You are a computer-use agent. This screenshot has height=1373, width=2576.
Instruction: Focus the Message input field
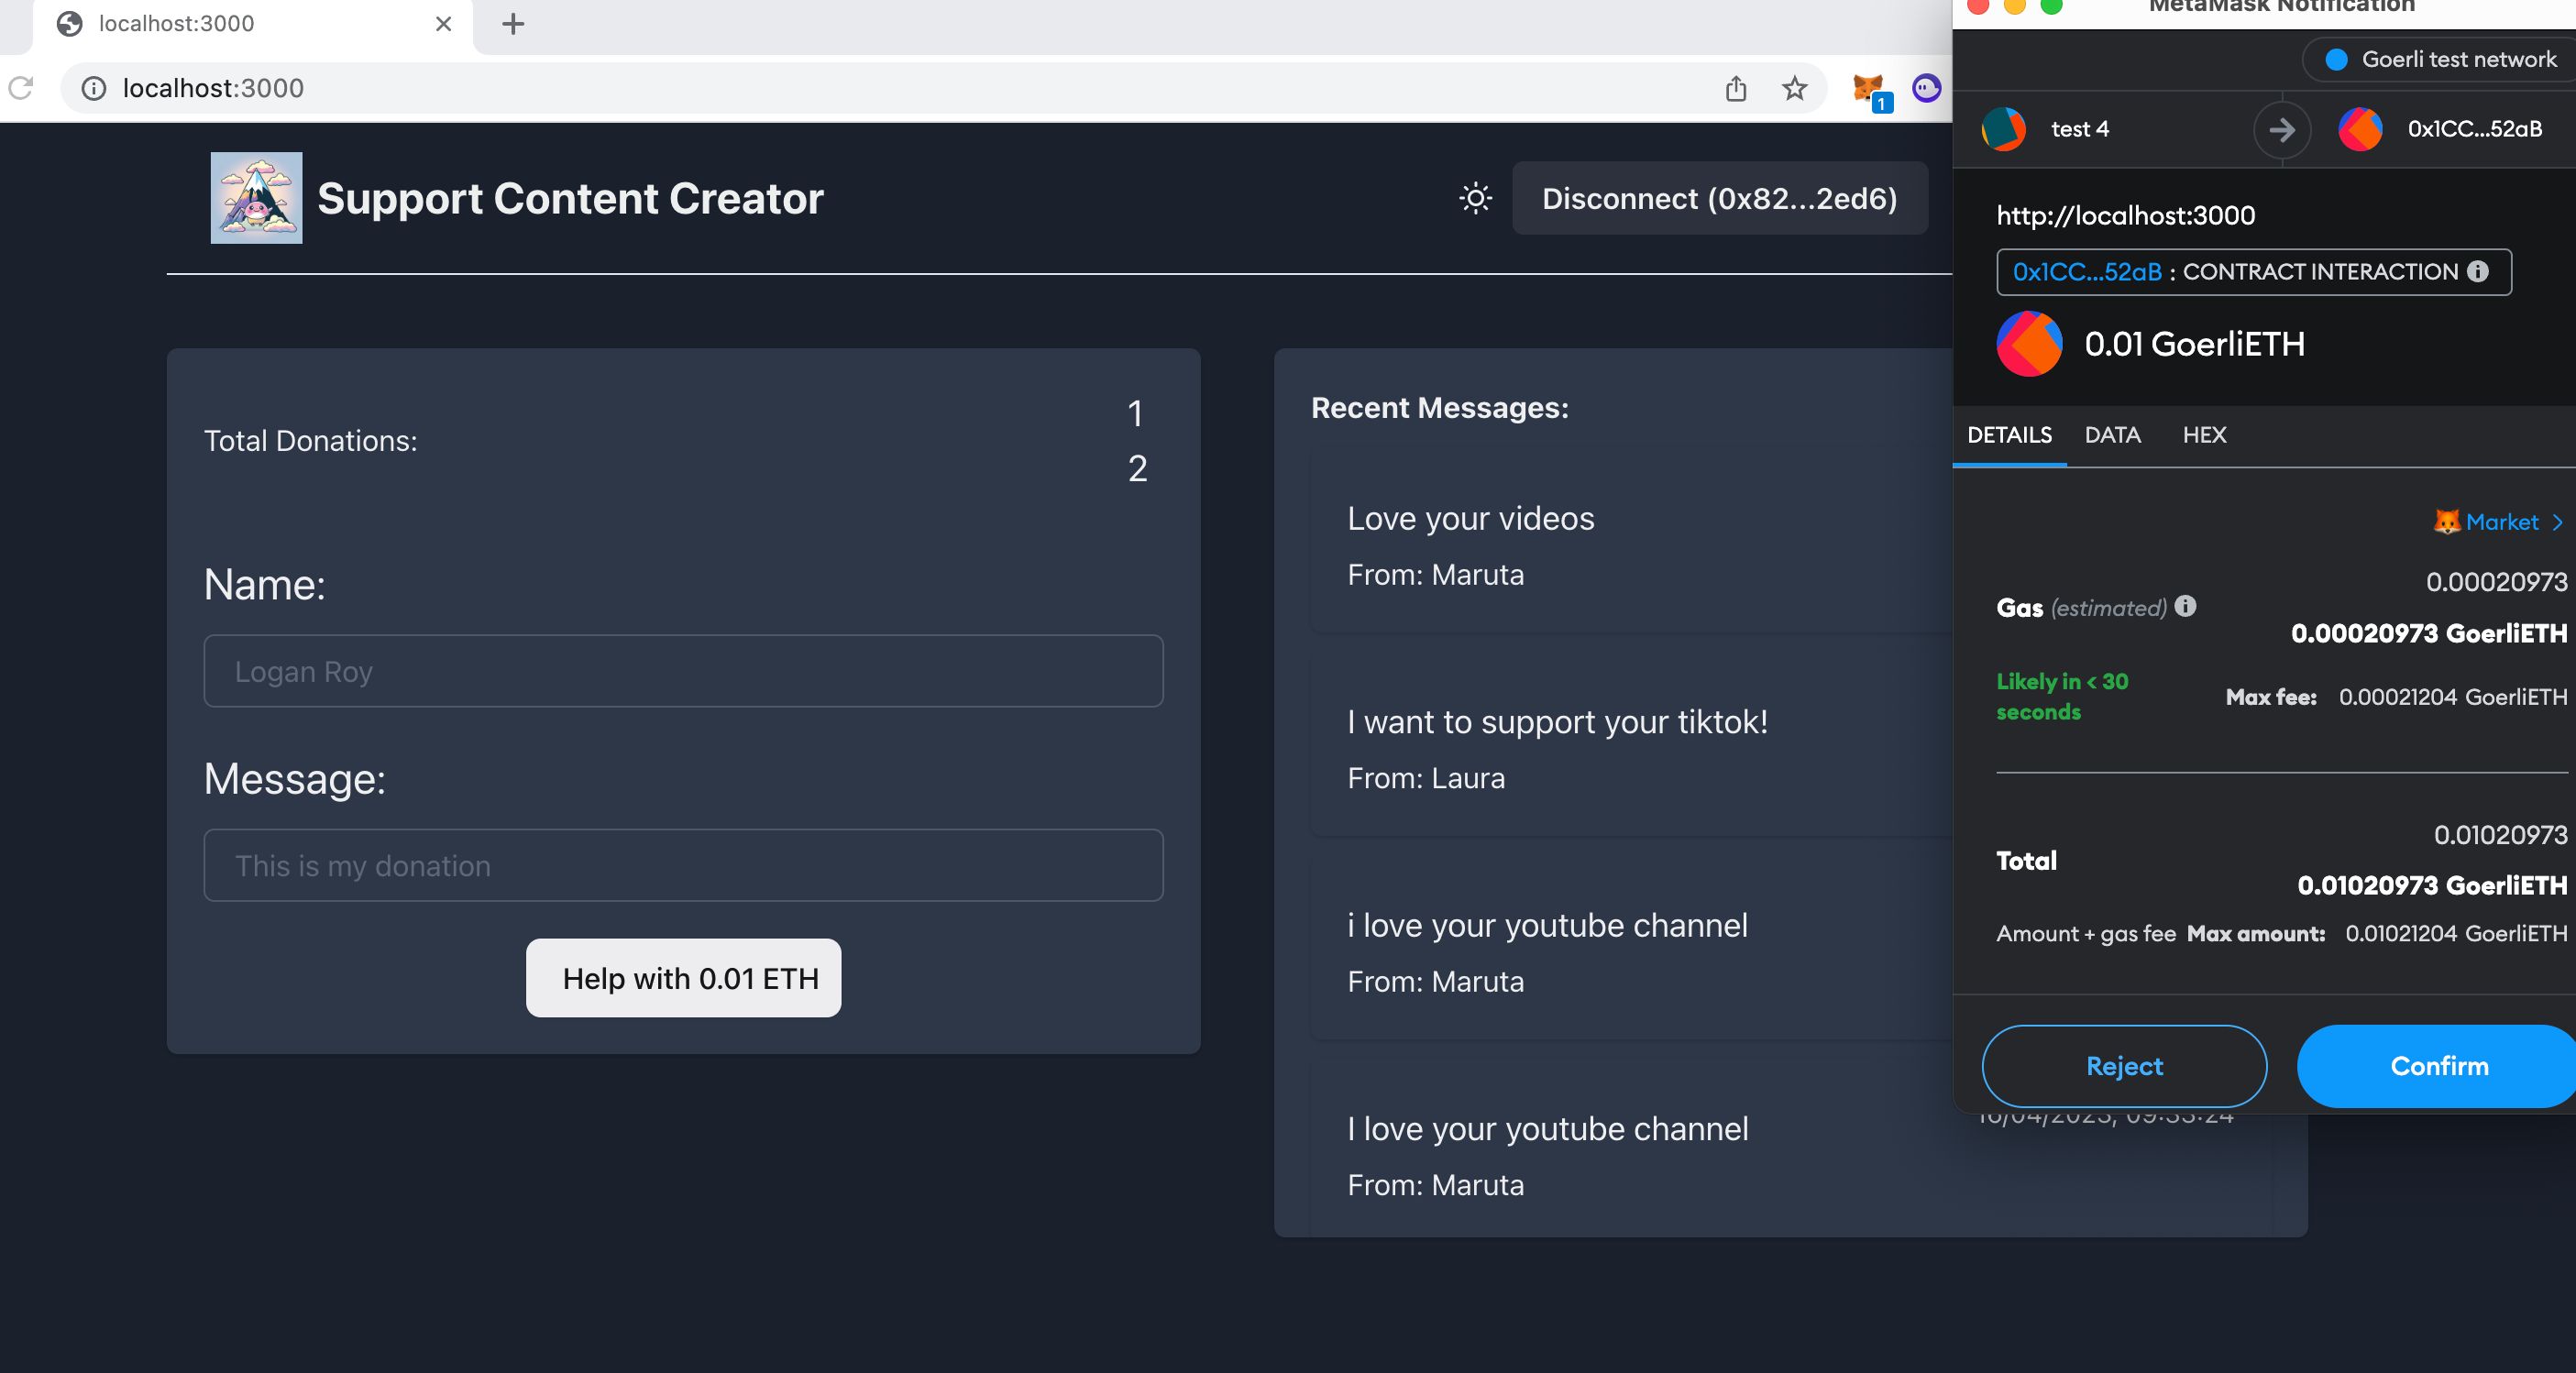(684, 865)
